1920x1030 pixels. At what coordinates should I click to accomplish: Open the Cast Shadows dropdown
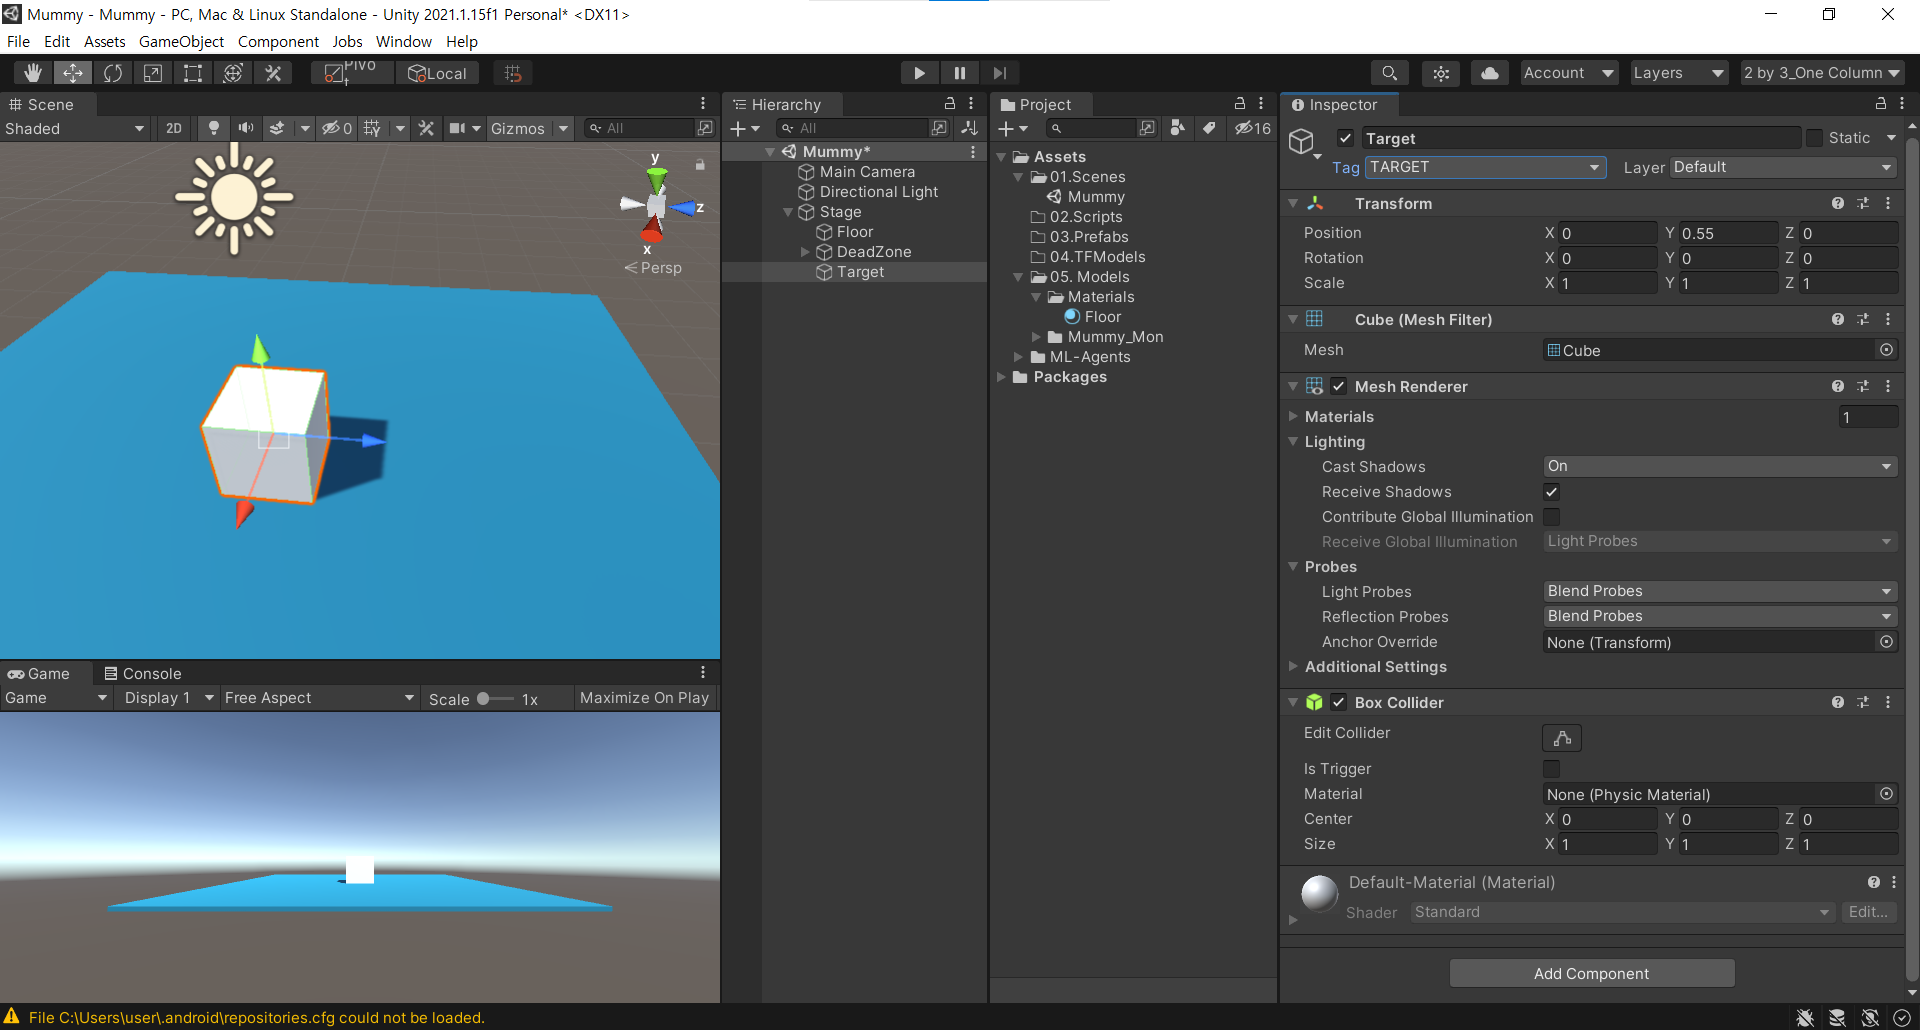(x=1719, y=466)
